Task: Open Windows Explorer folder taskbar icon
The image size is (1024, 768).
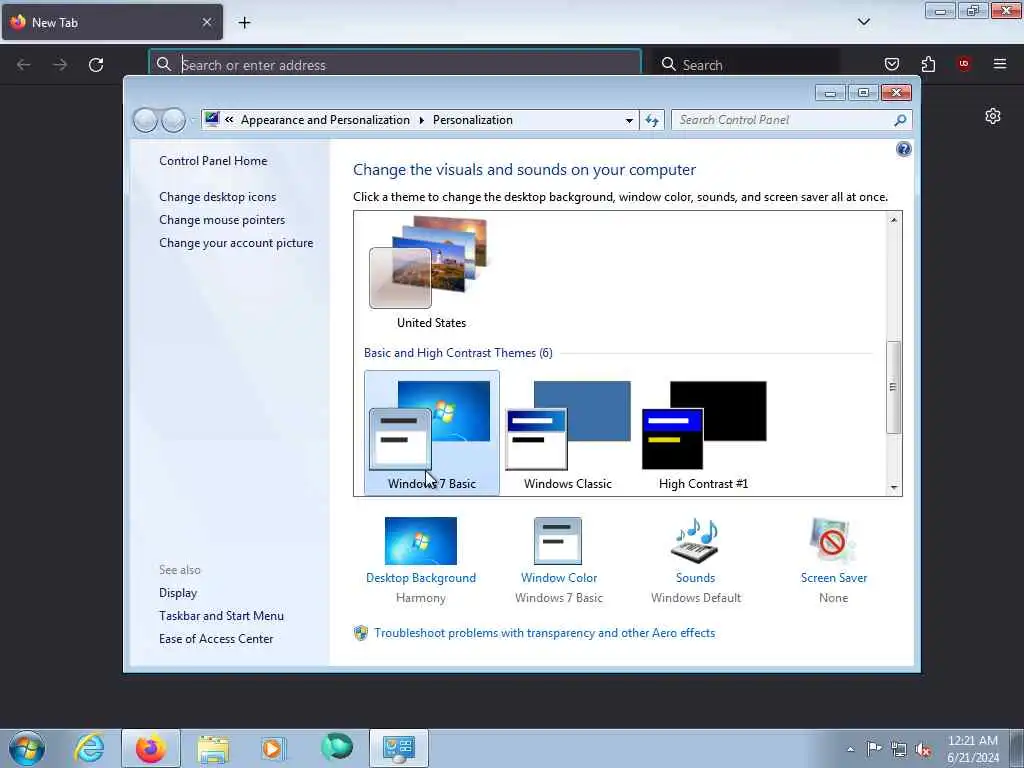Action: (x=213, y=749)
